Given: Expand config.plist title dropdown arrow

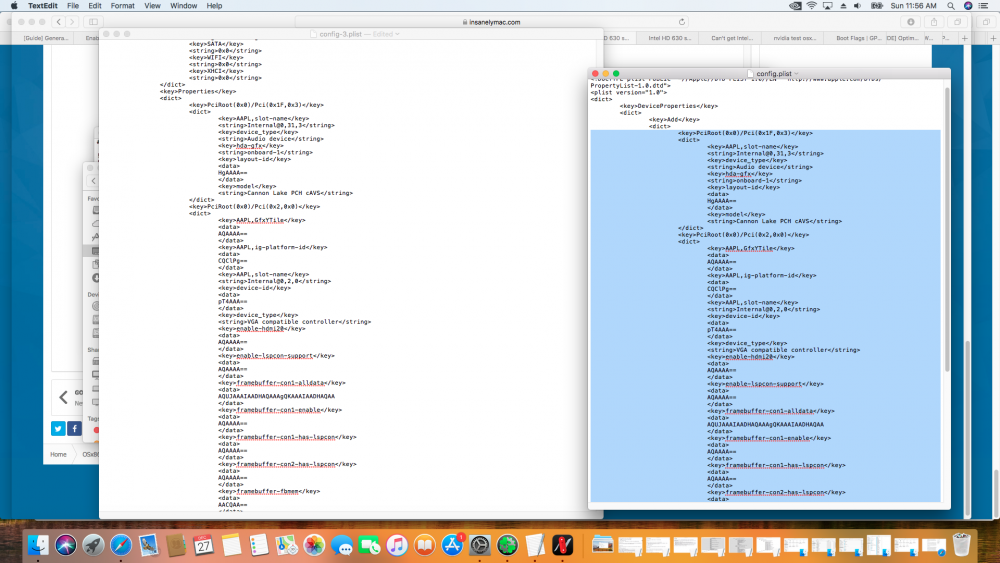Looking at the screenshot, I should click(797, 74).
